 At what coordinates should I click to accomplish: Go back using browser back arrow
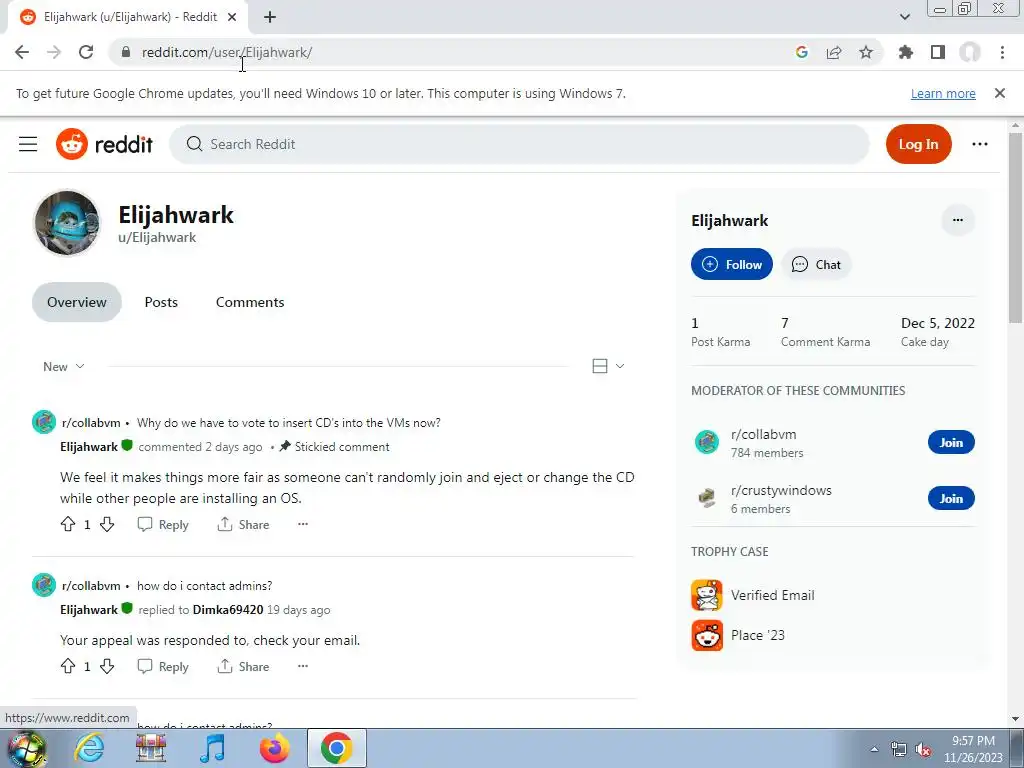(22, 52)
